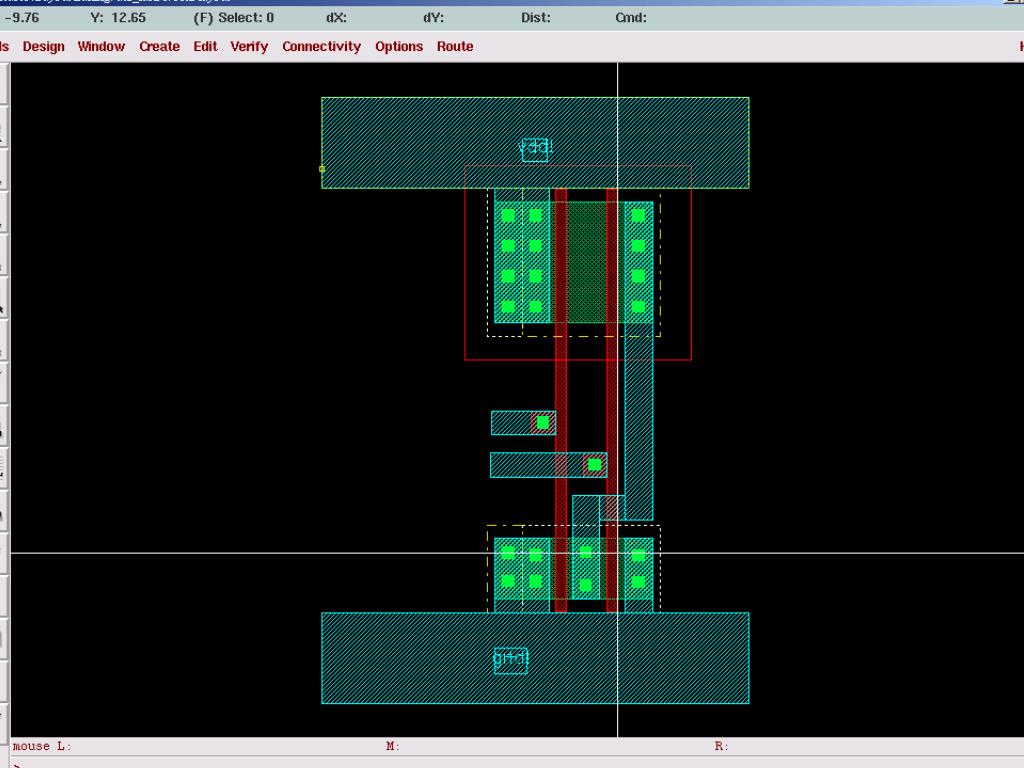Open the Route menu

pyautogui.click(x=455, y=46)
